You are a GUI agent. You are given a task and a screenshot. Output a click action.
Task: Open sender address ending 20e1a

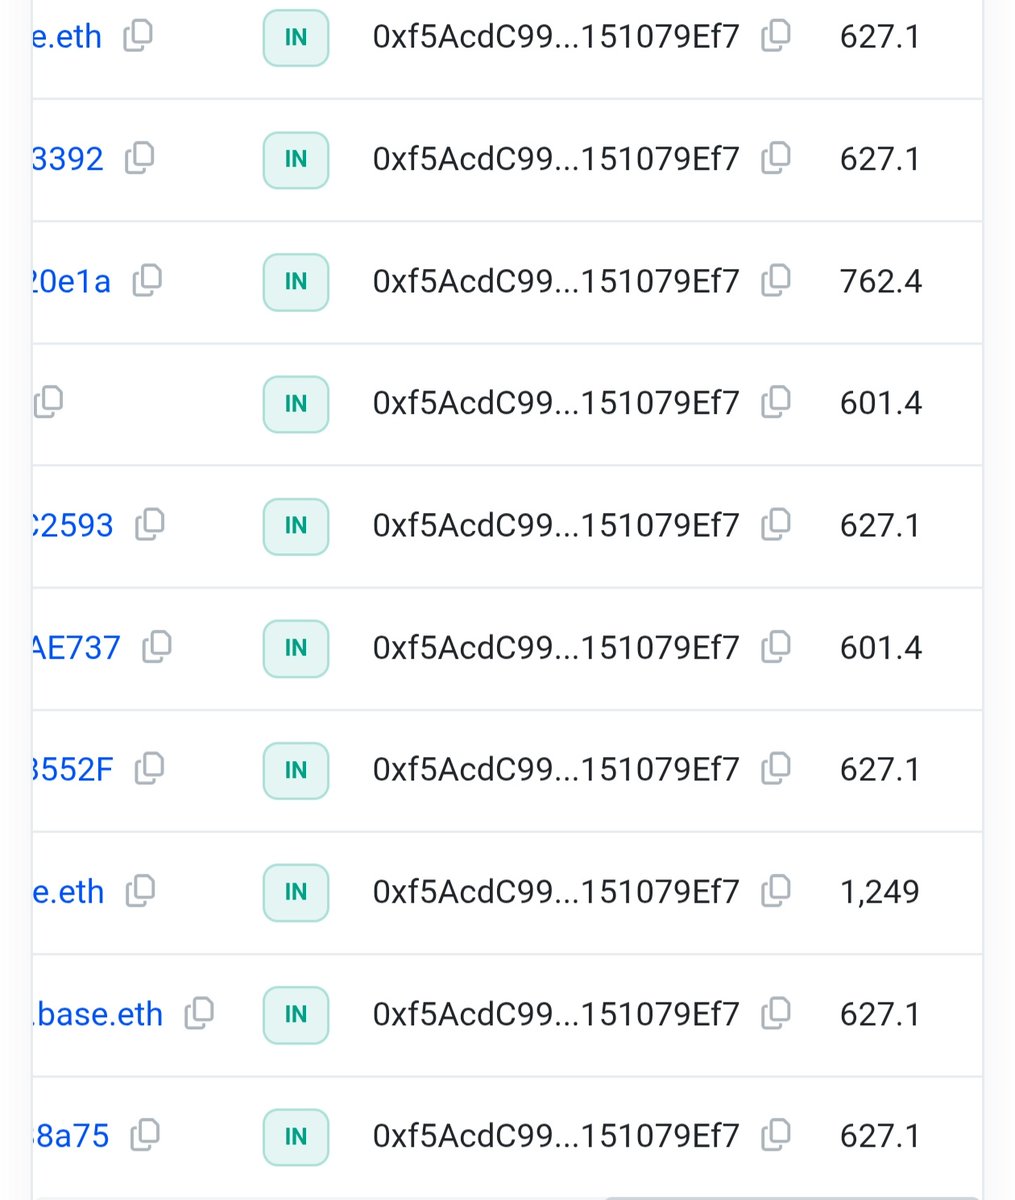click(x=71, y=281)
